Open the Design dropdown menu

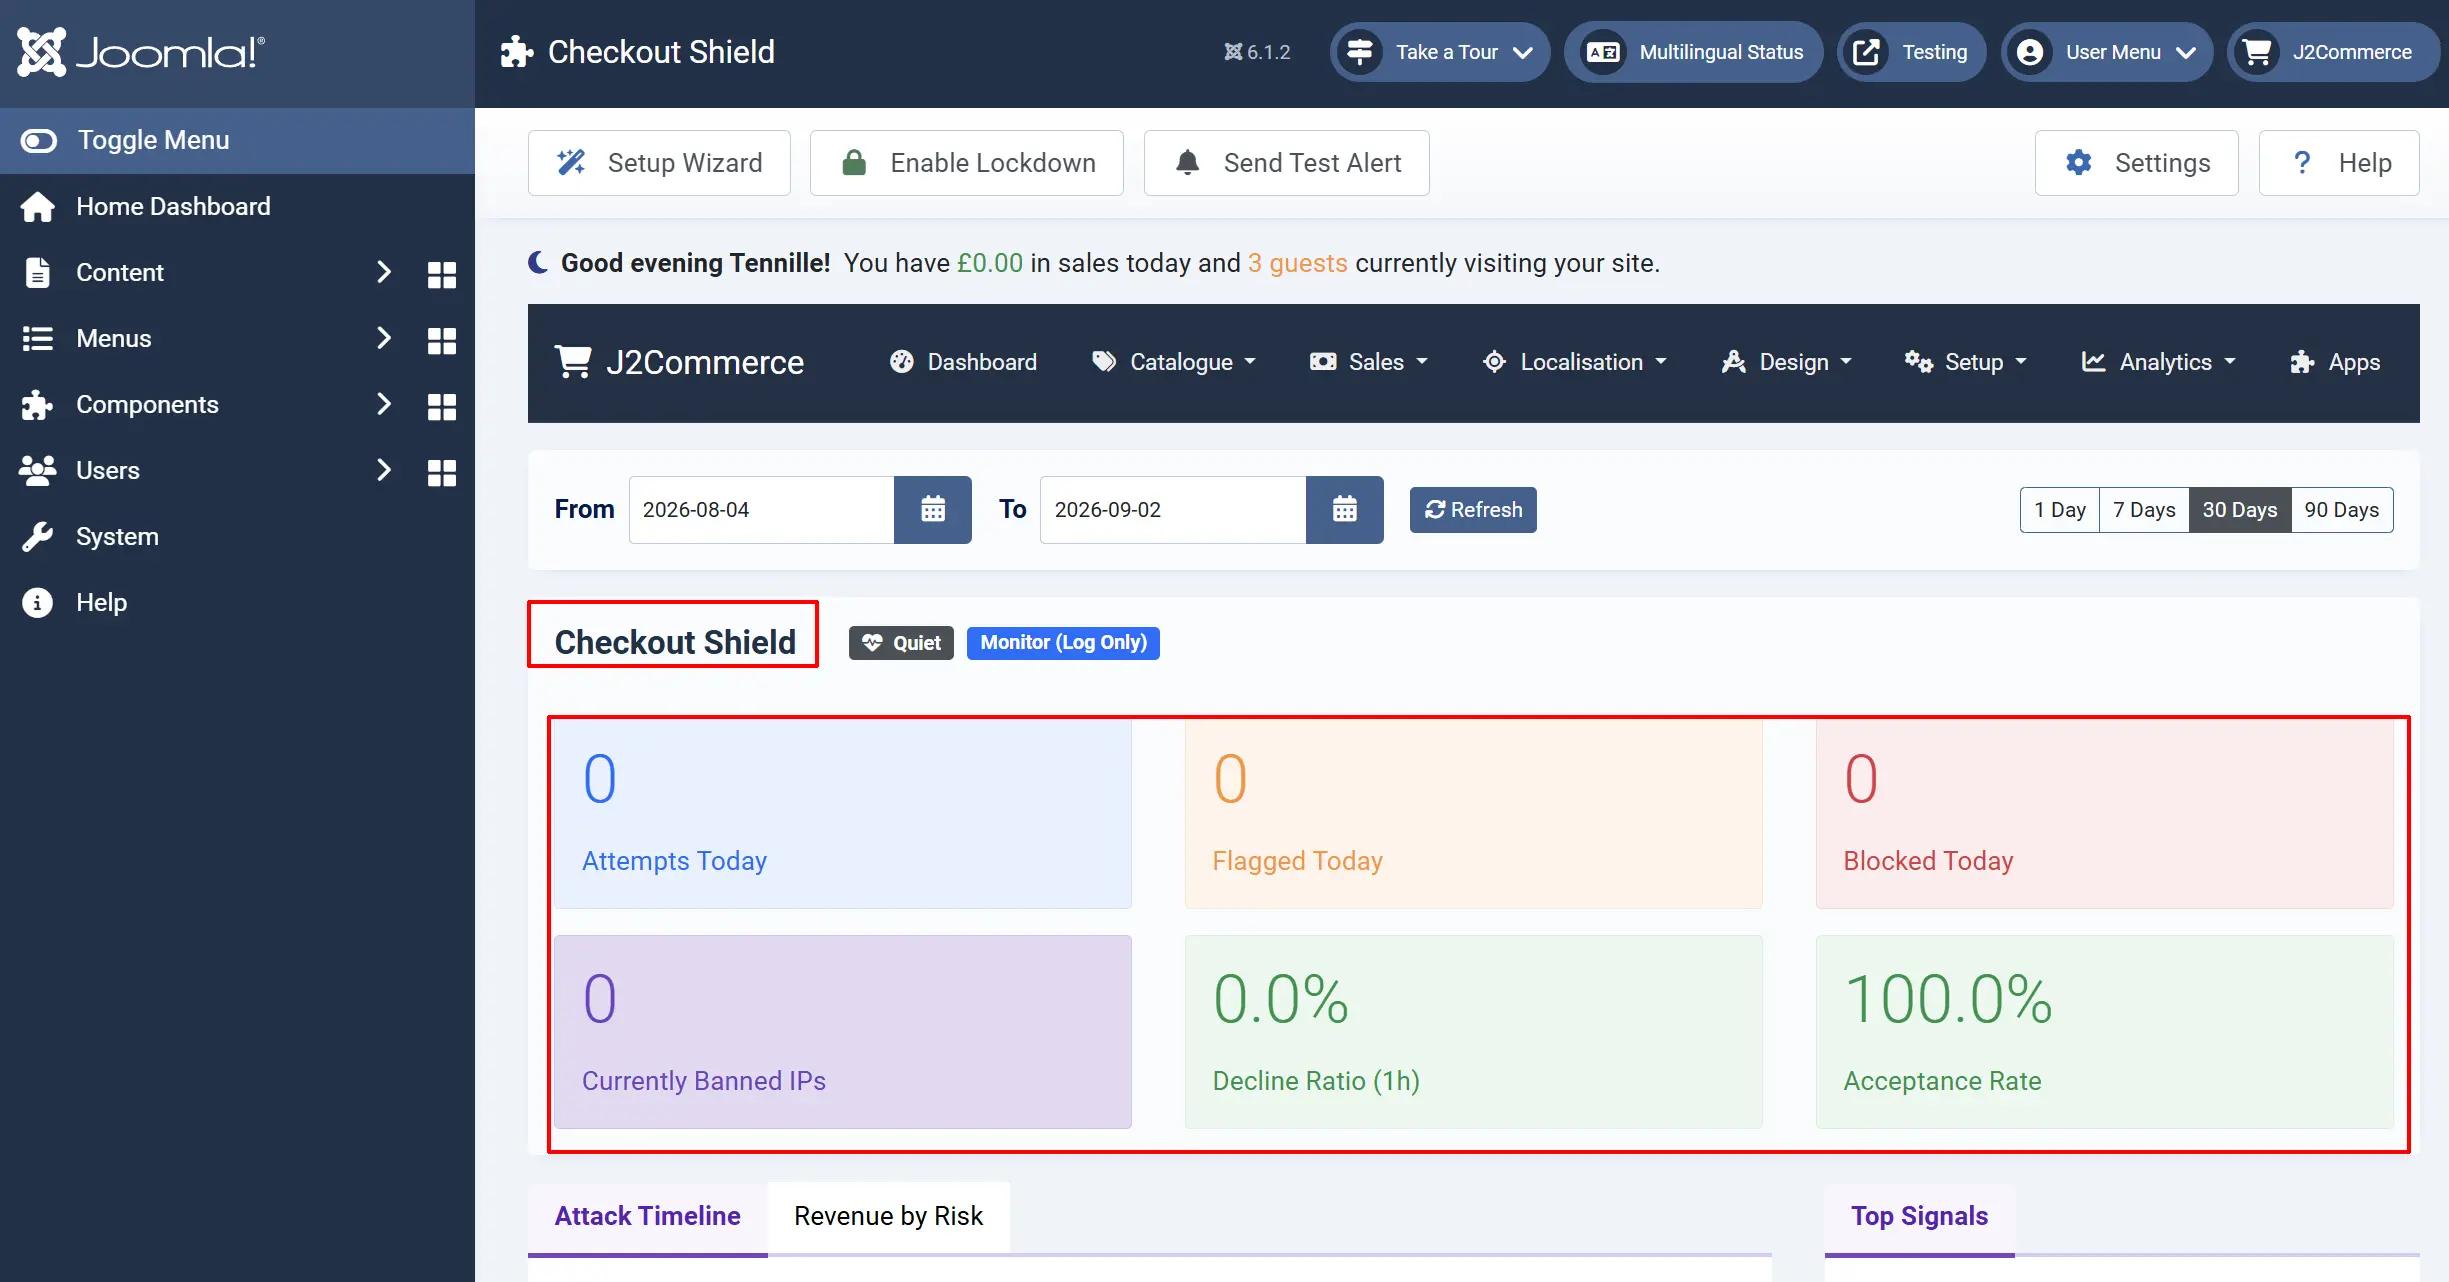click(1787, 362)
